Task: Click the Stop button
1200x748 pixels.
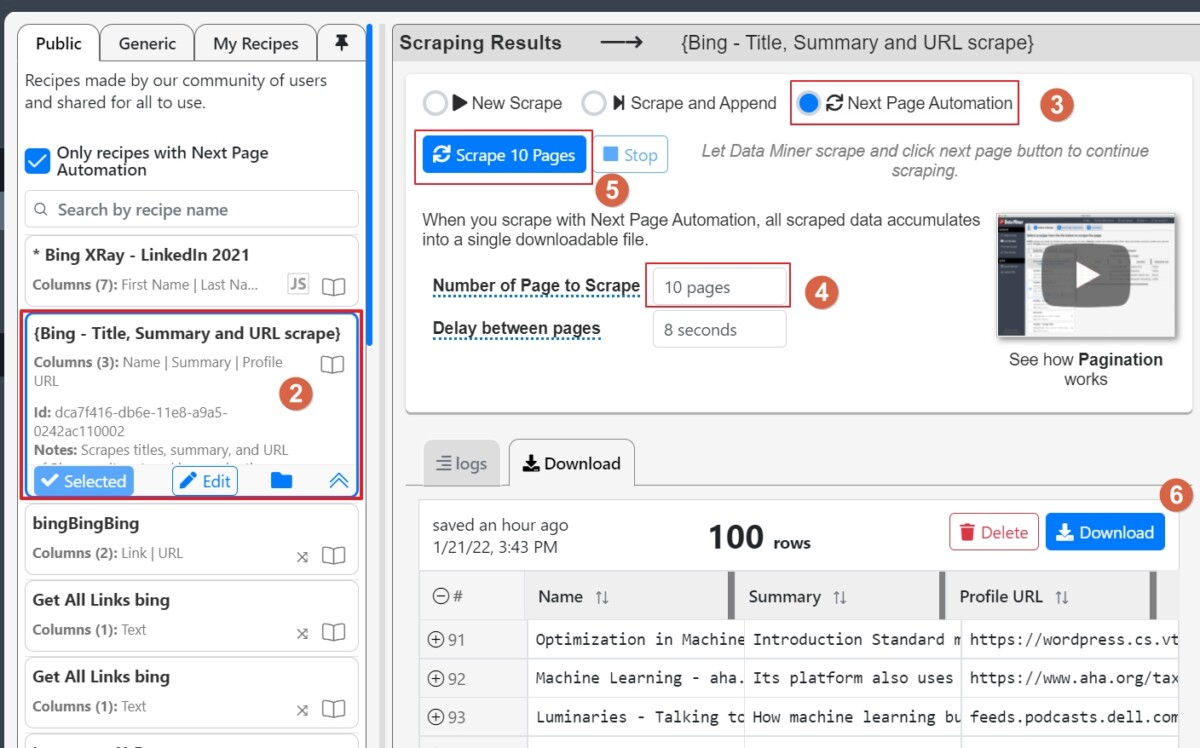Action: (x=630, y=155)
